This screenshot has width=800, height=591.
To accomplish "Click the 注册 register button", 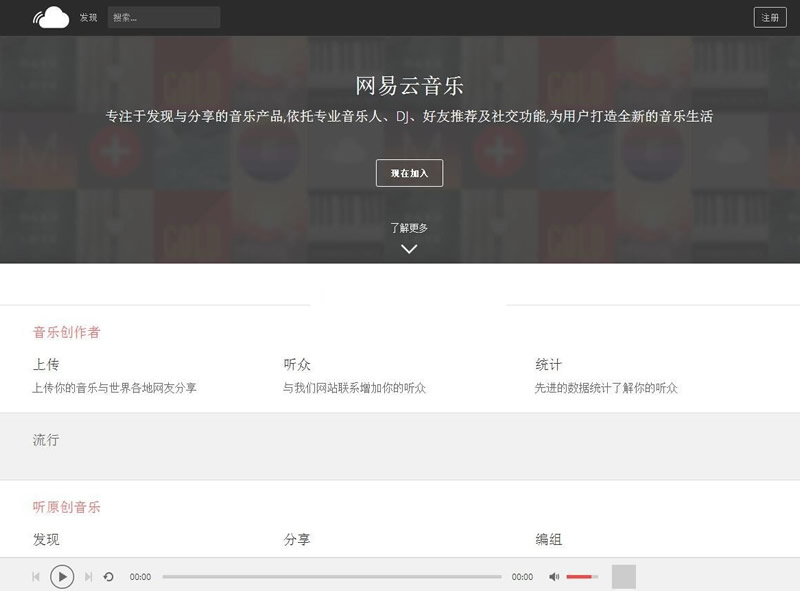I will coord(770,17).
